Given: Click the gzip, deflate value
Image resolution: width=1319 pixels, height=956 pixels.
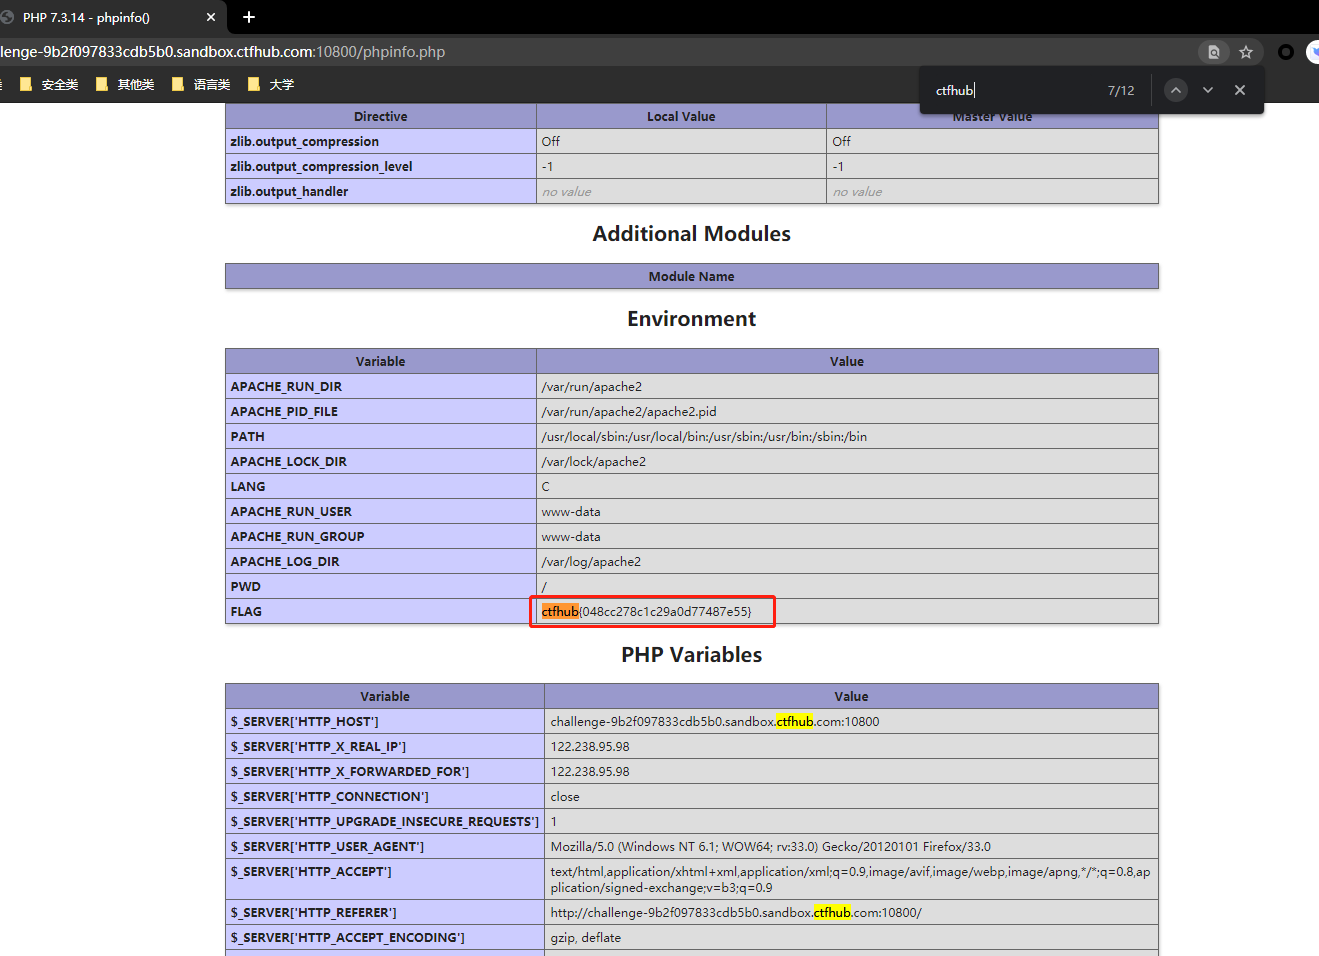Looking at the screenshot, I should coord(586,937).
